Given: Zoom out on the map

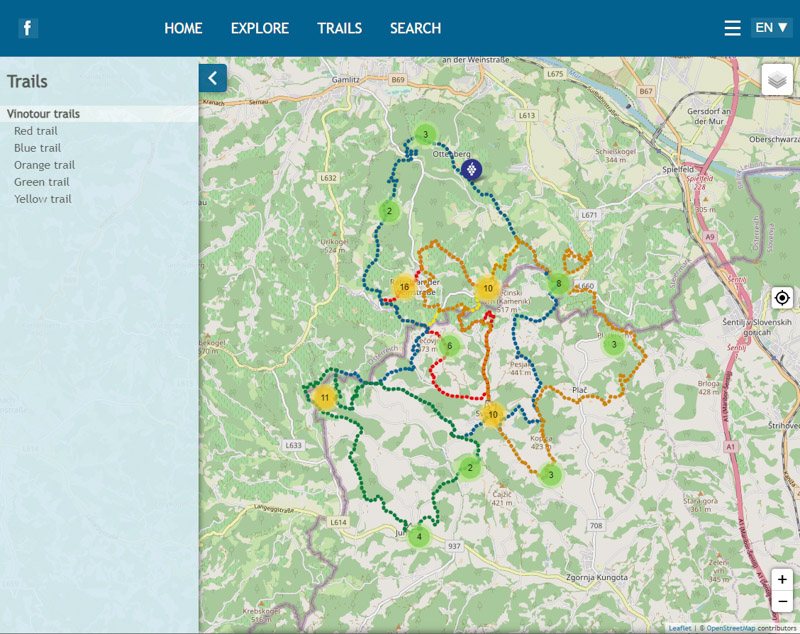Looking at the screenshot, I should pos(782,601).
